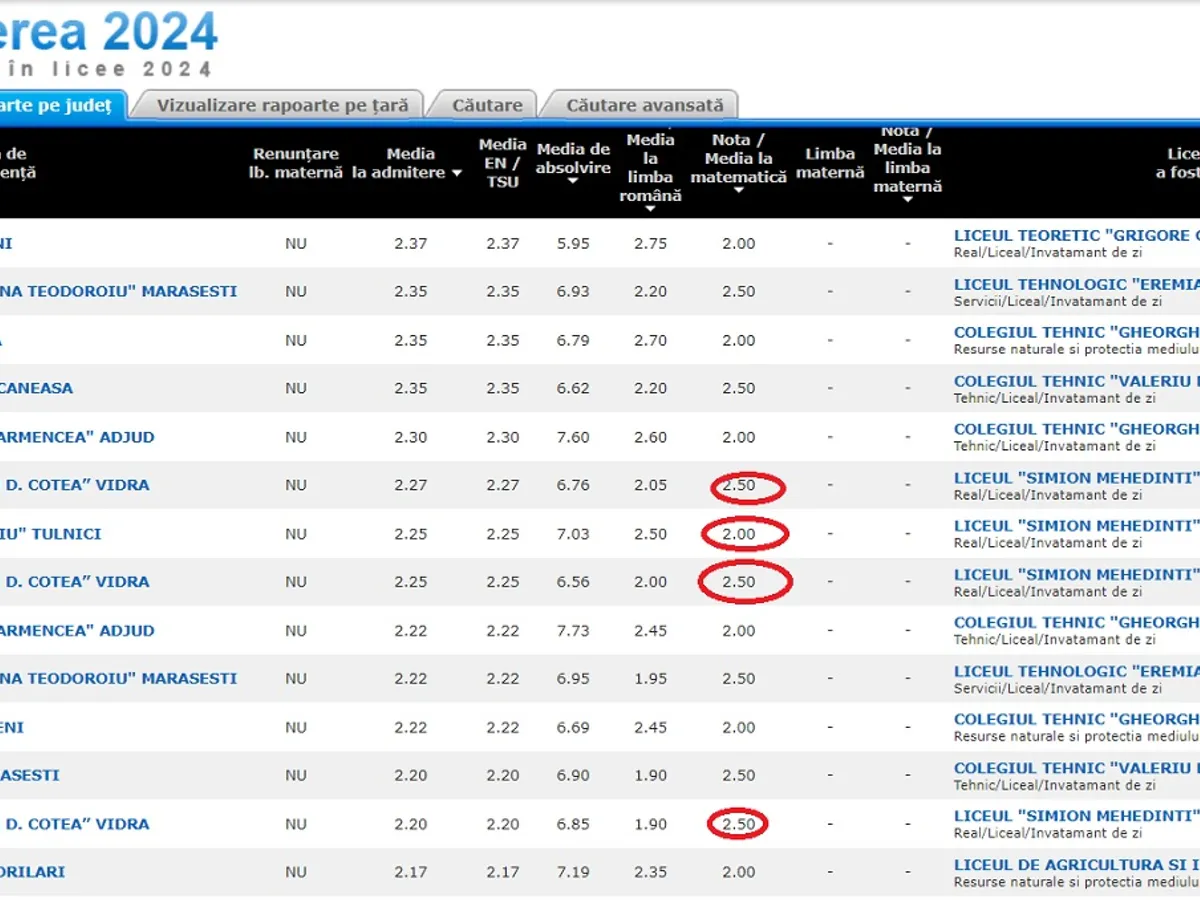
Task: Switch to the Căutare tab
Action: tap(487, 105)
